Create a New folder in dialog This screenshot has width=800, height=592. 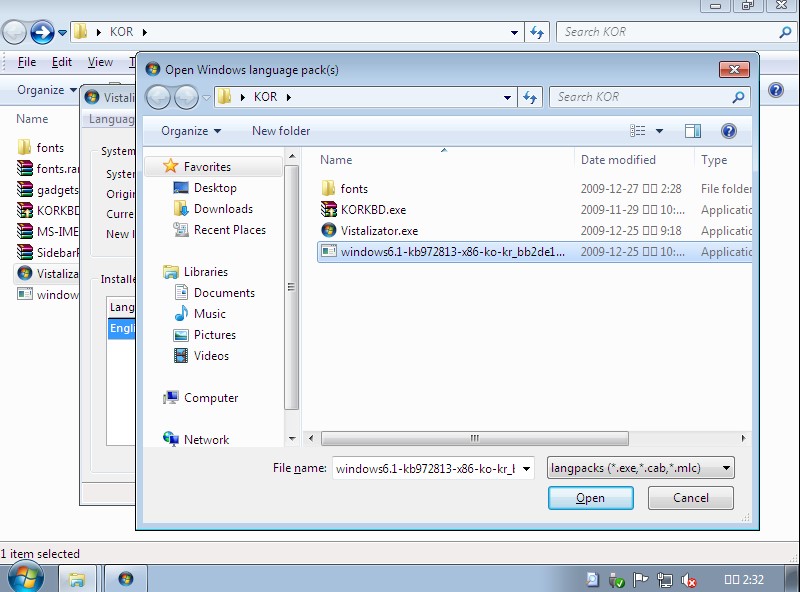(281, 131)
